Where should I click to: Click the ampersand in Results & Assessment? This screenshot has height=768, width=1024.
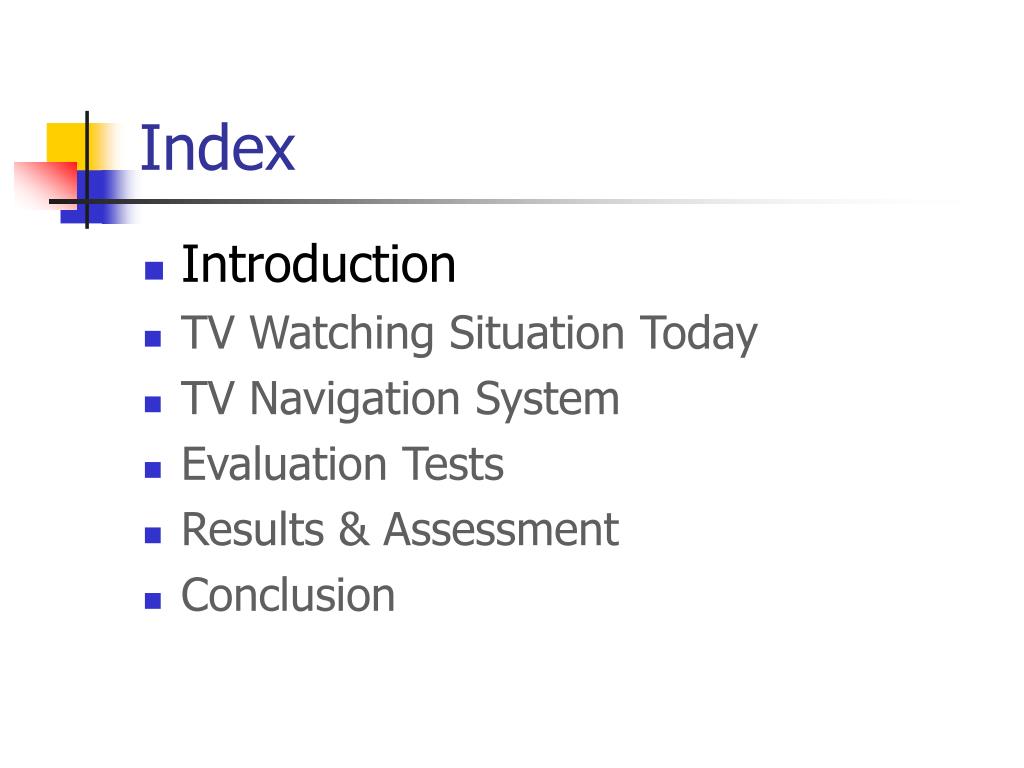353,529
